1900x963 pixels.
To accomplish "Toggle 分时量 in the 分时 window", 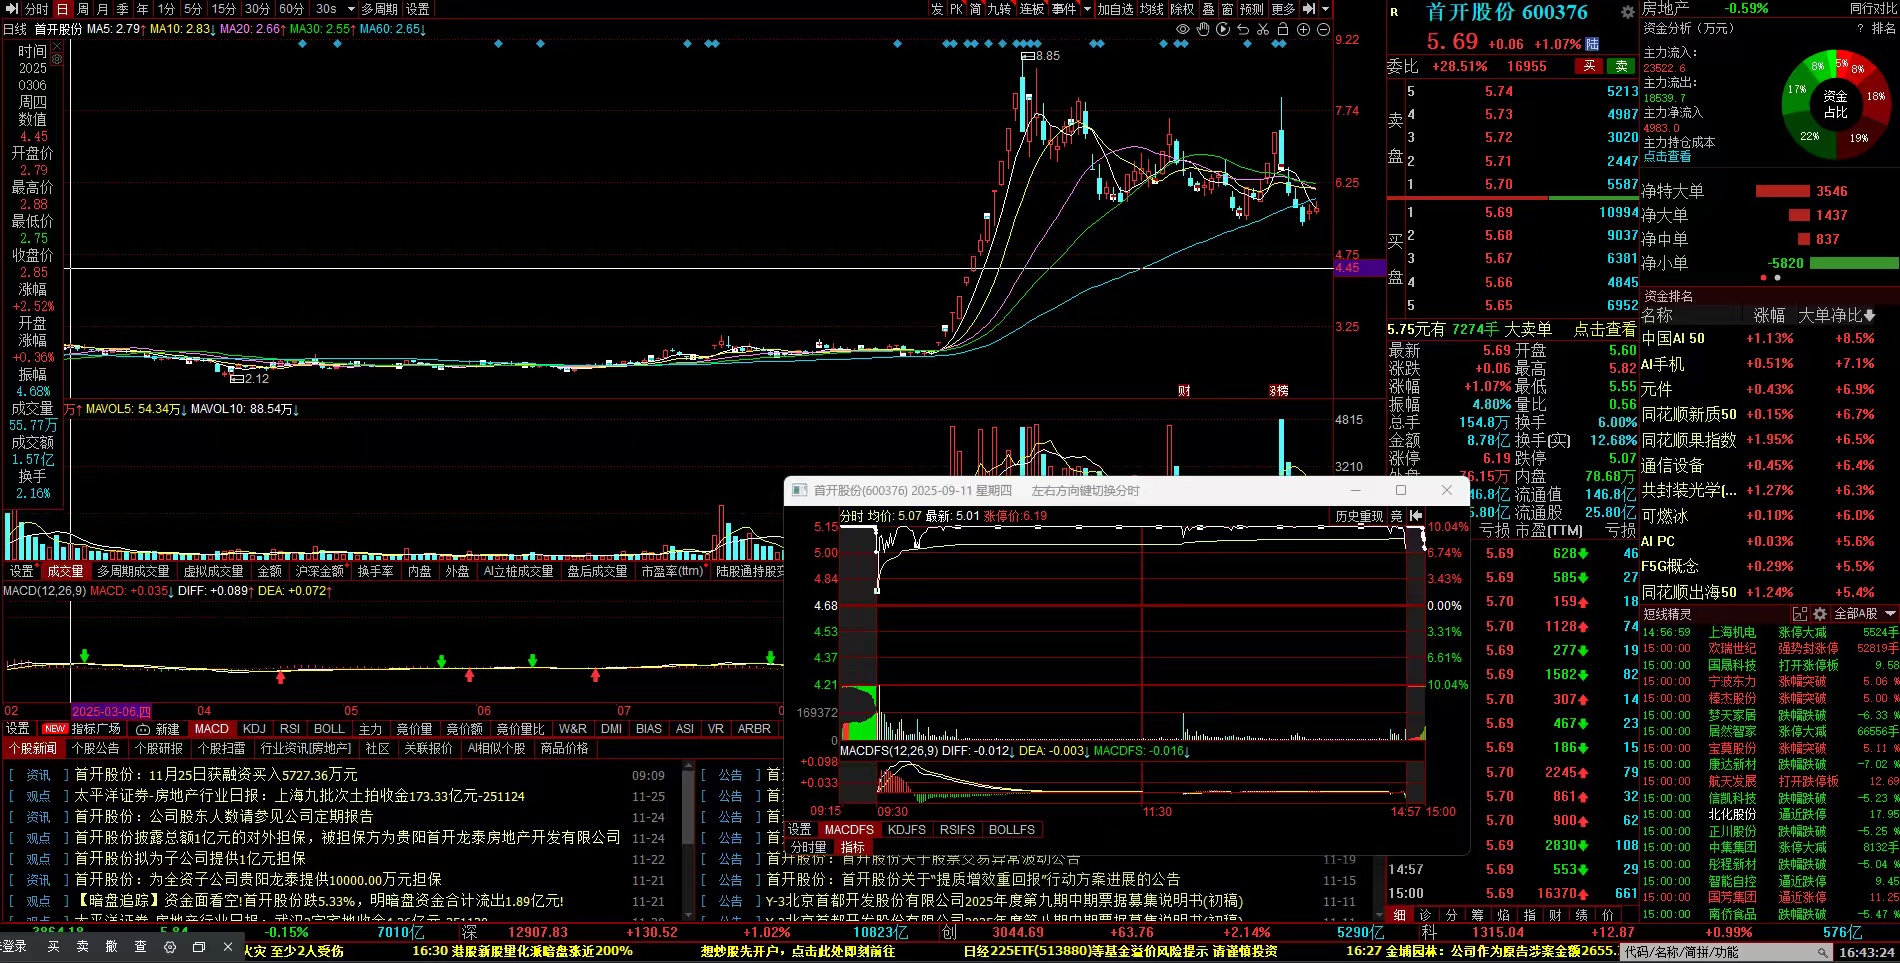I will point(809,848).
